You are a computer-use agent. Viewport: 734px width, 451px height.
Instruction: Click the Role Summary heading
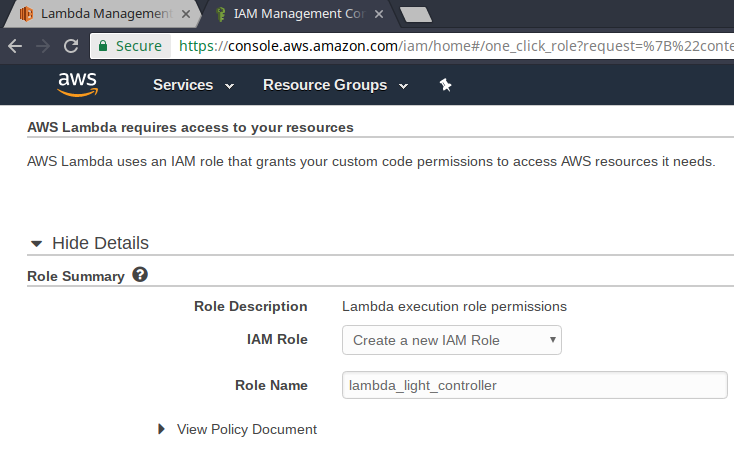click(x=76, y=276)
